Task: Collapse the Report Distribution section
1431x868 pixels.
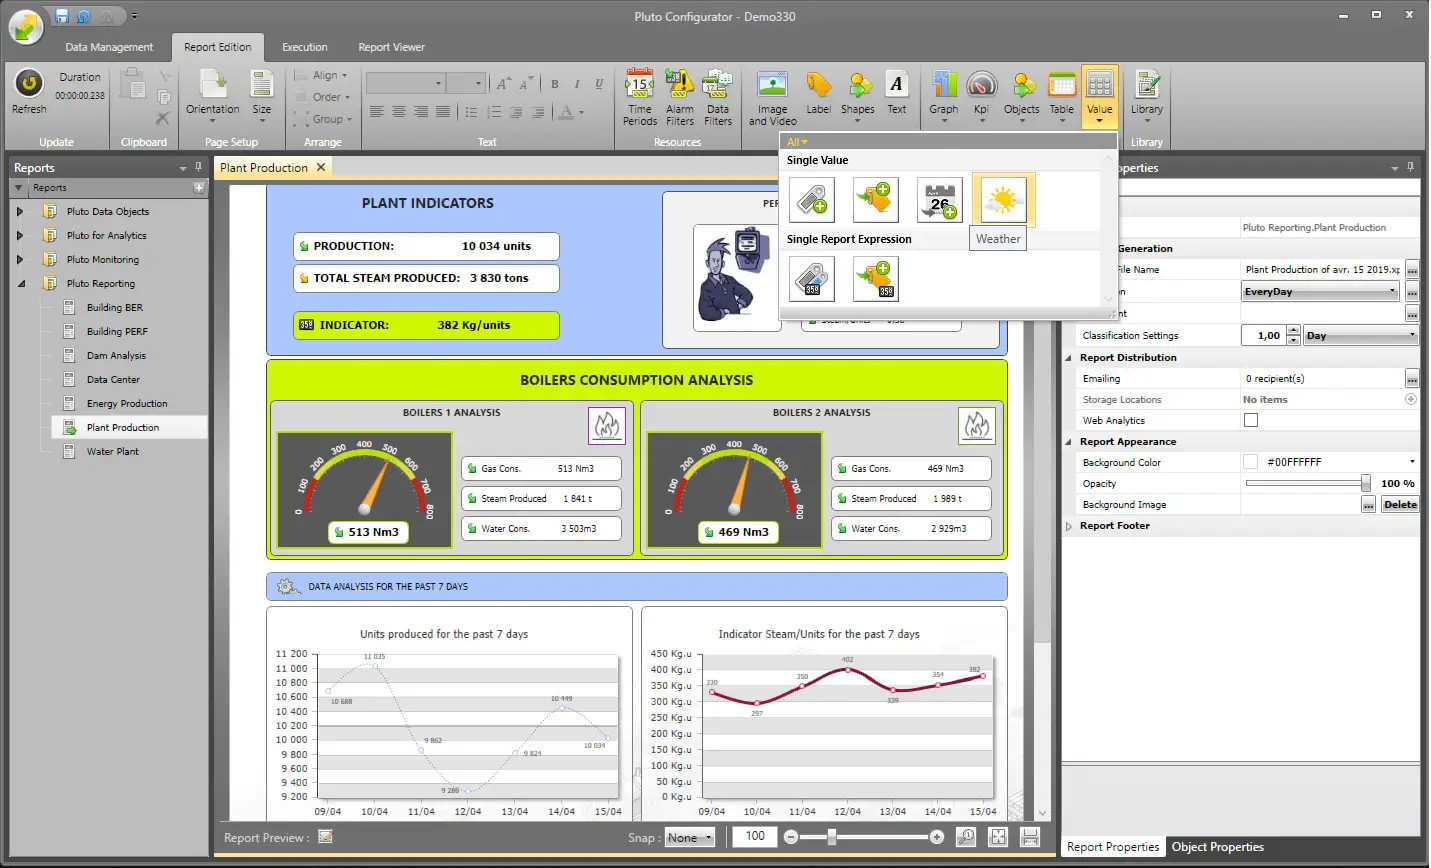Action: pos(1069,358)
